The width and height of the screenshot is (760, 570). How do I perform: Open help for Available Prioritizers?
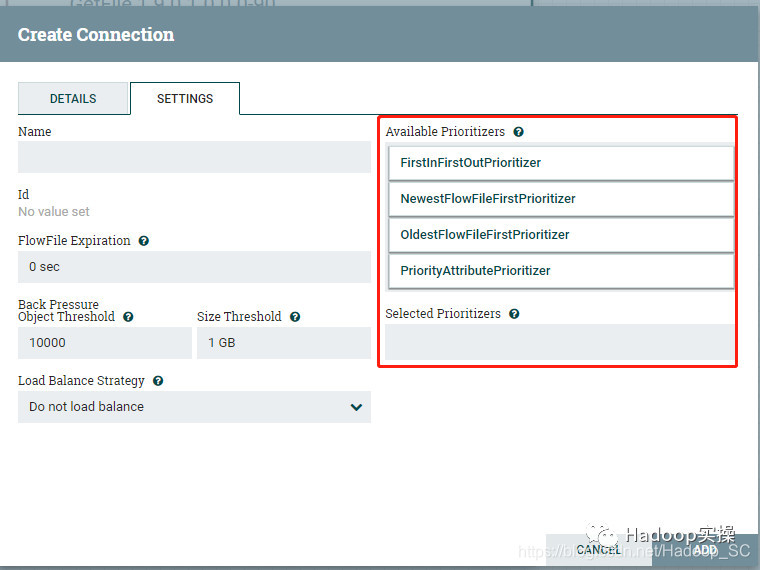(518, 132)
